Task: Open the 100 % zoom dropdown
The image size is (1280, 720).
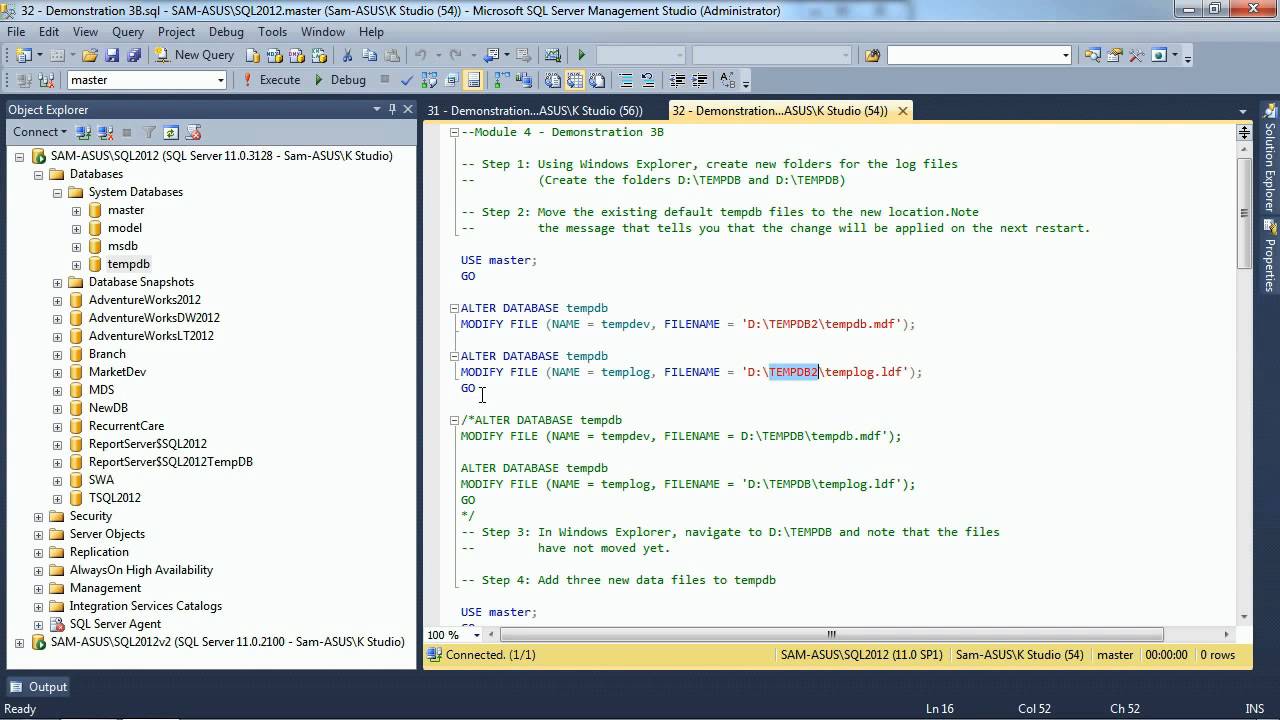Action: [476, 634]
